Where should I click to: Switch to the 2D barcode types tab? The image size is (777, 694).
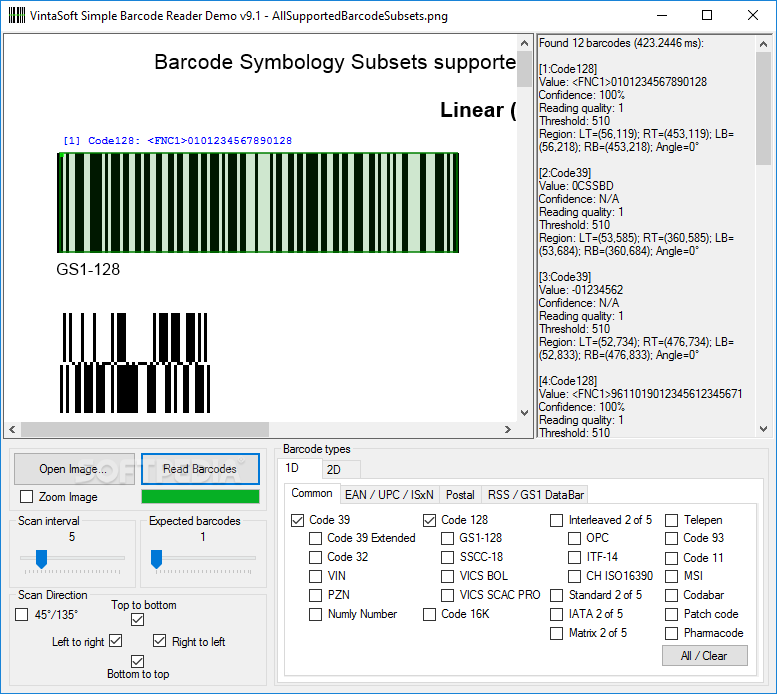341,470
